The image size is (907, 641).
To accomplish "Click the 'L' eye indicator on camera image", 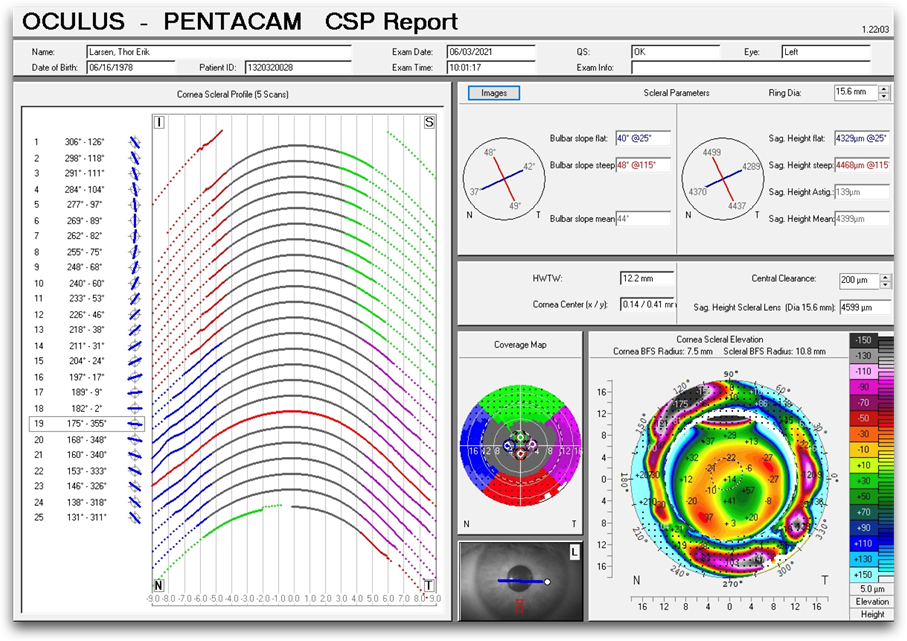I will 574,551.
